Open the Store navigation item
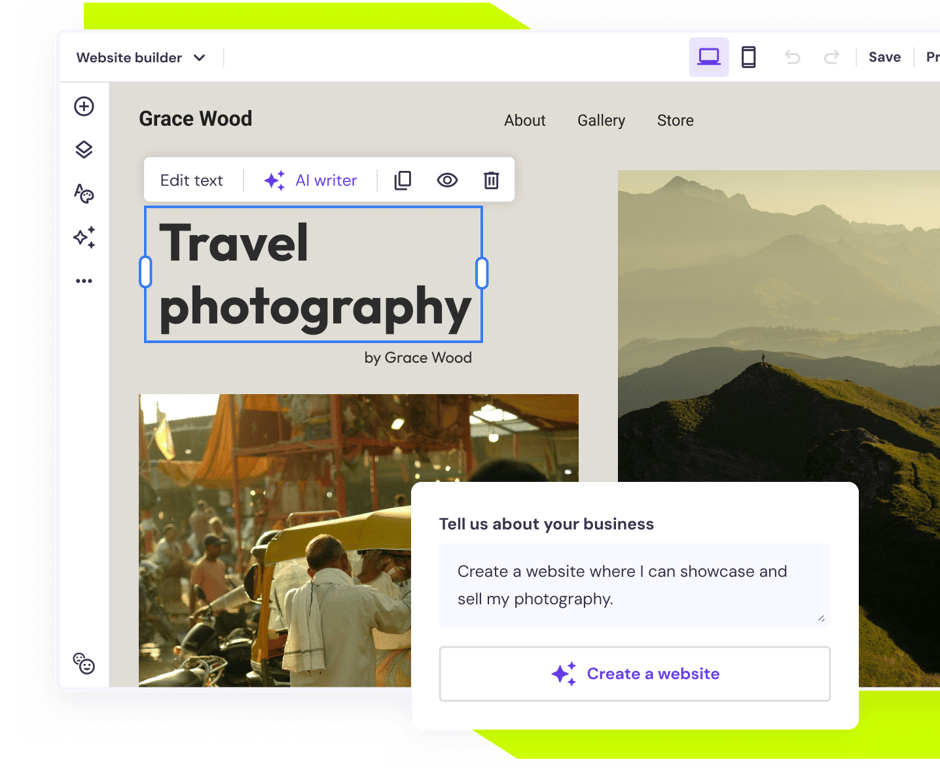 (x=675, y=120)
